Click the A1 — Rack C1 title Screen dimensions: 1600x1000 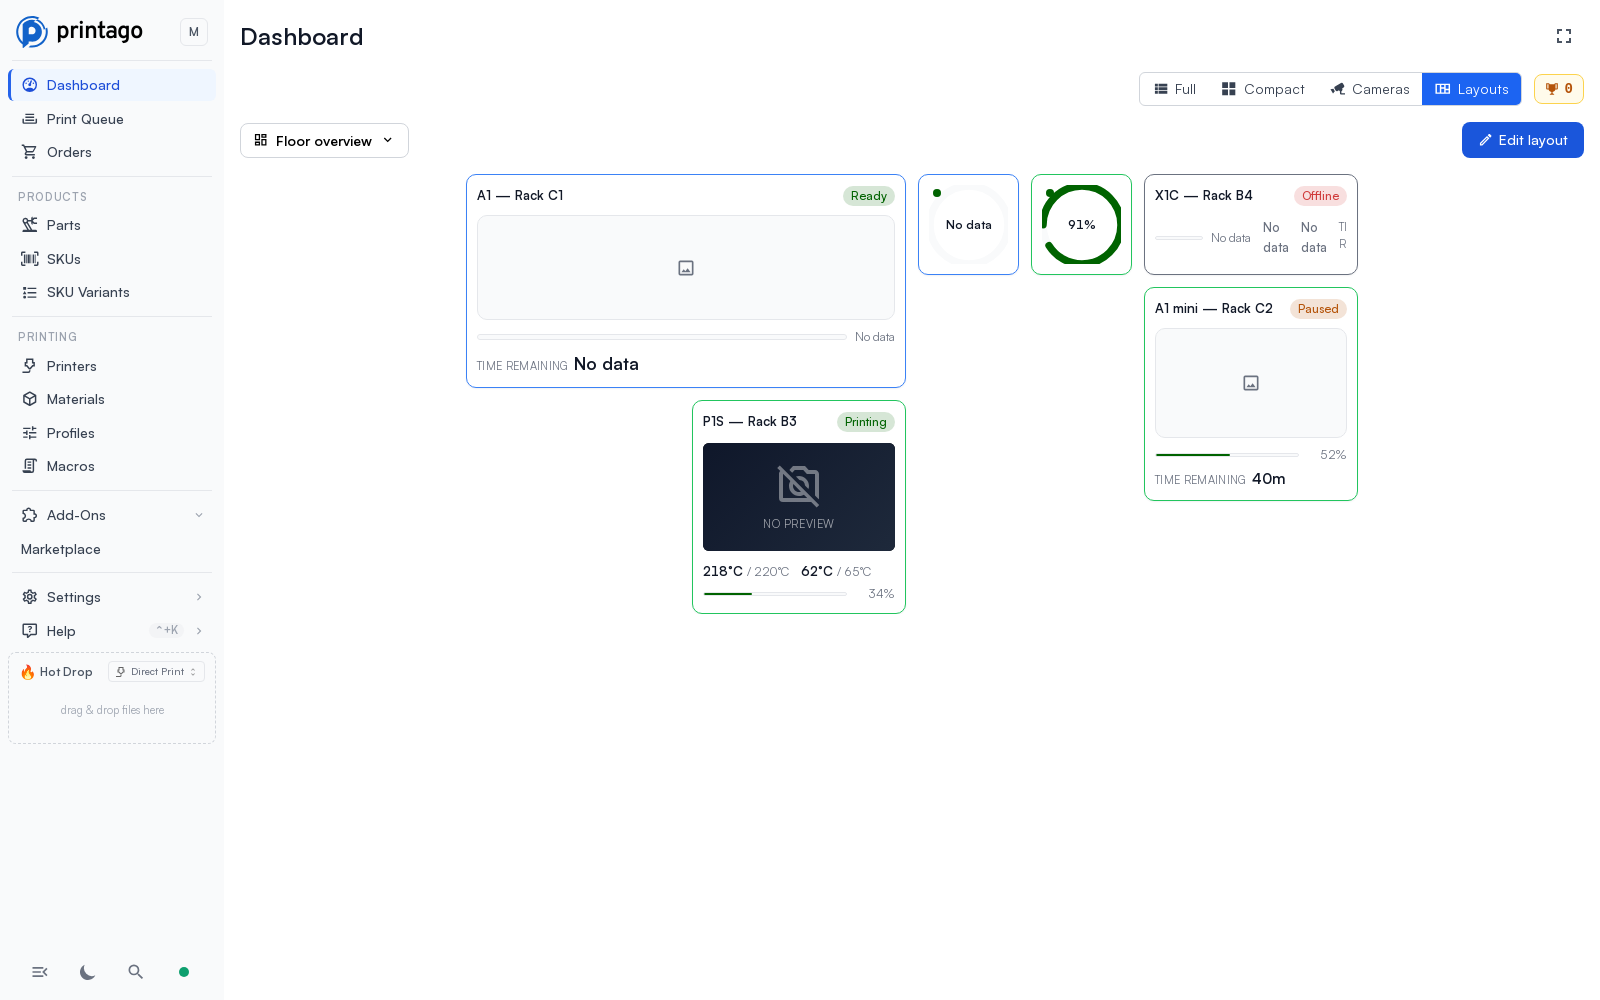pos(520,195)
